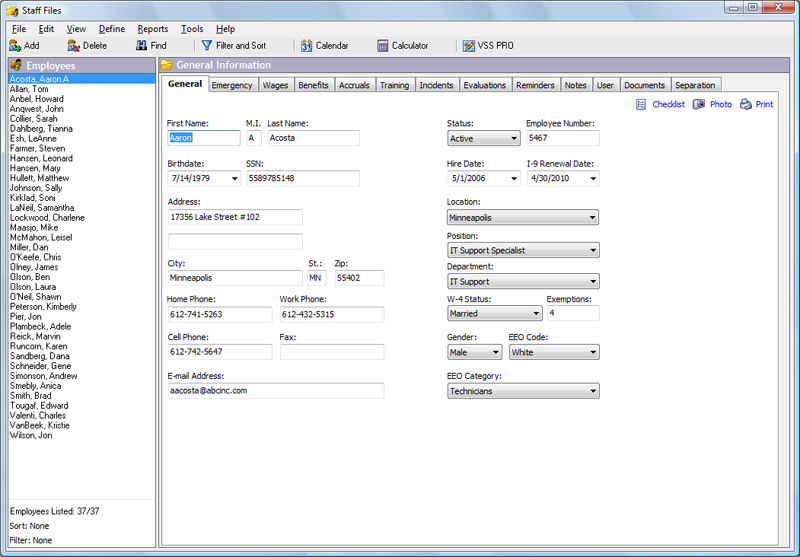Click the General Information folder icon
Image resolution: width=800 pixels, height=557 pixels.
click(x=166, y=65)
